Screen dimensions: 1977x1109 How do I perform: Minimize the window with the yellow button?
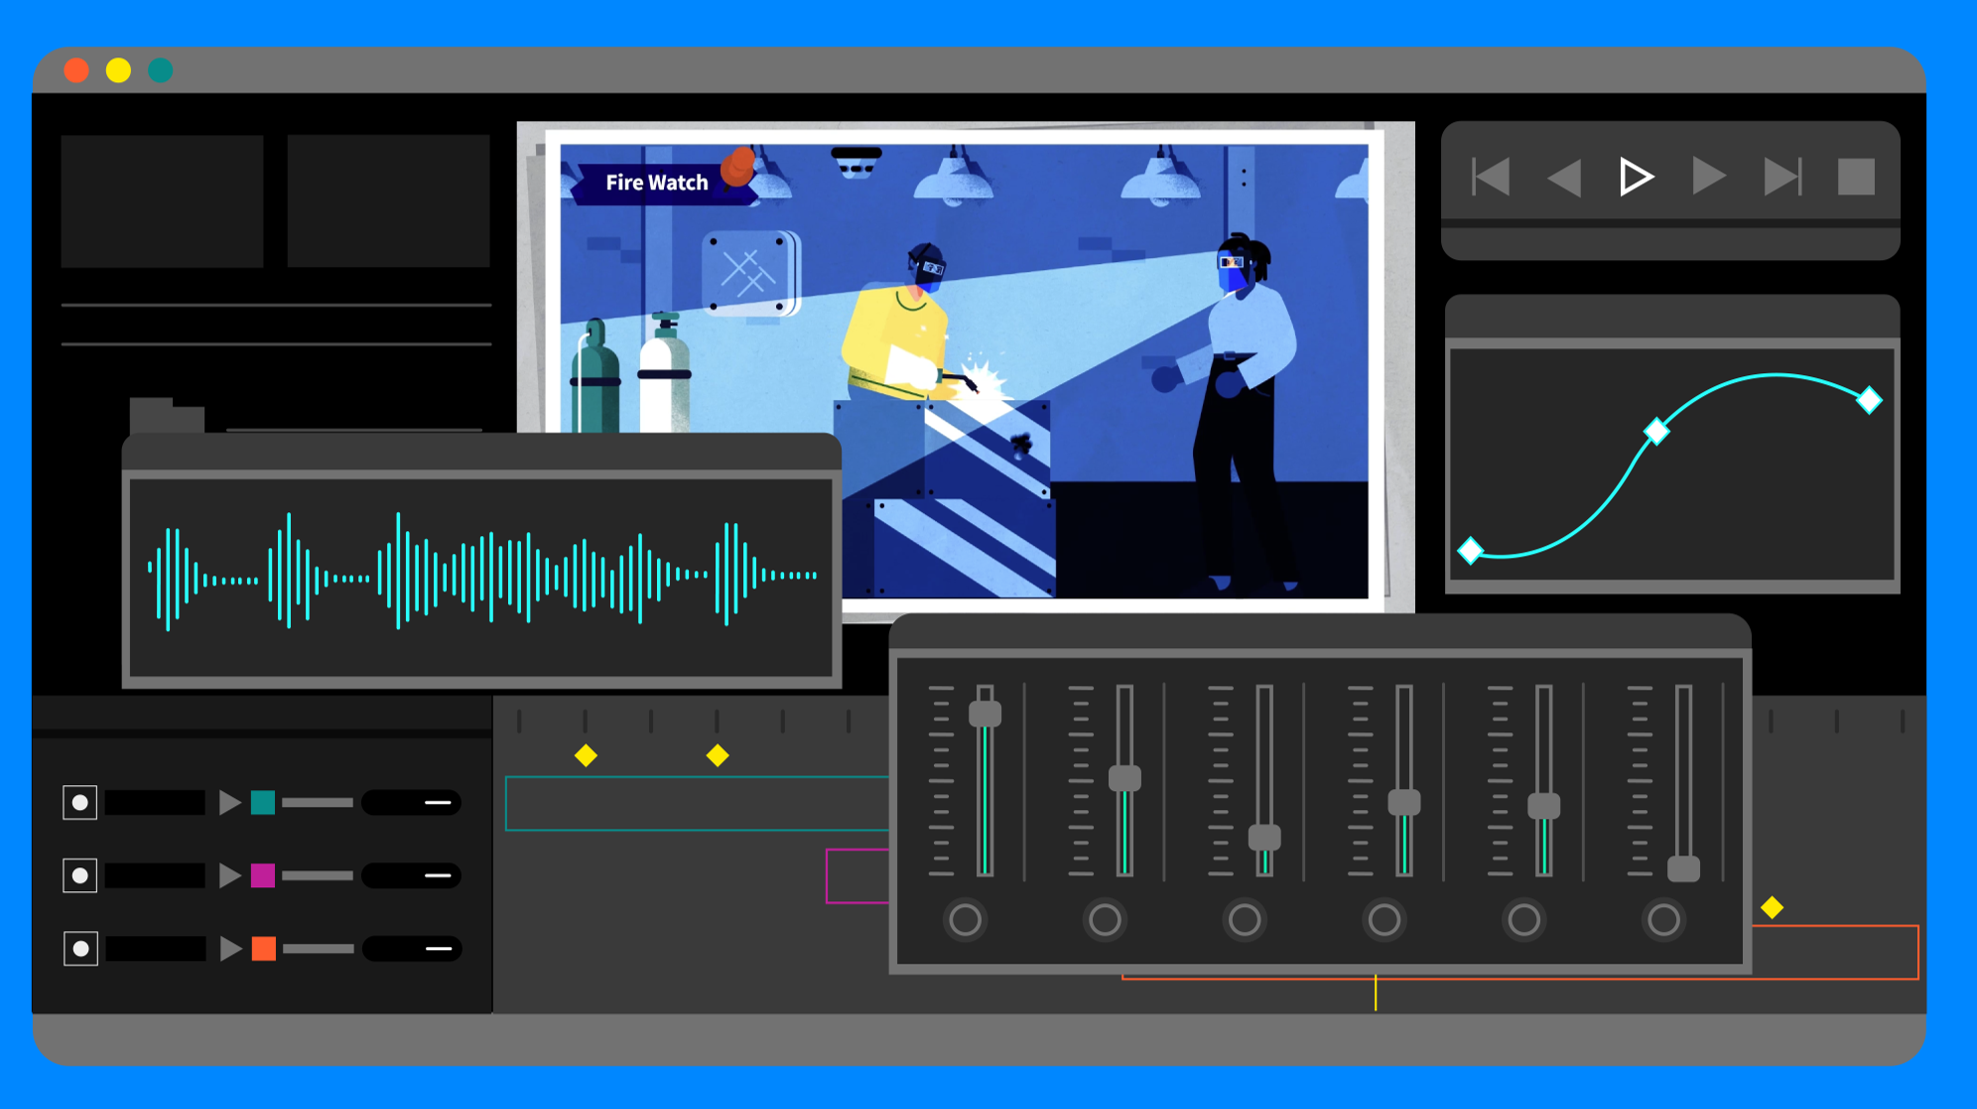tap(118, 70)
